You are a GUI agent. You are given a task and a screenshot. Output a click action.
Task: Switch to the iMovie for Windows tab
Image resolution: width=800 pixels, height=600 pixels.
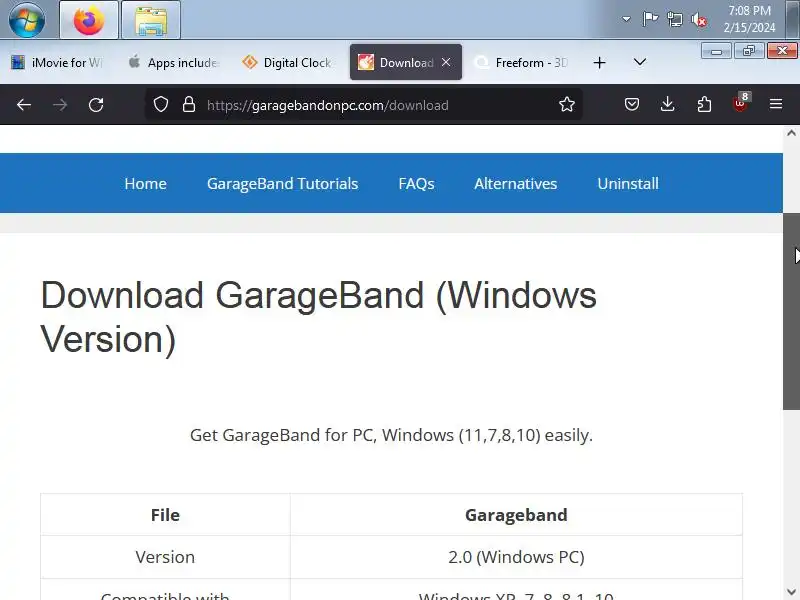pyautogui.click(x=57, y=62)
